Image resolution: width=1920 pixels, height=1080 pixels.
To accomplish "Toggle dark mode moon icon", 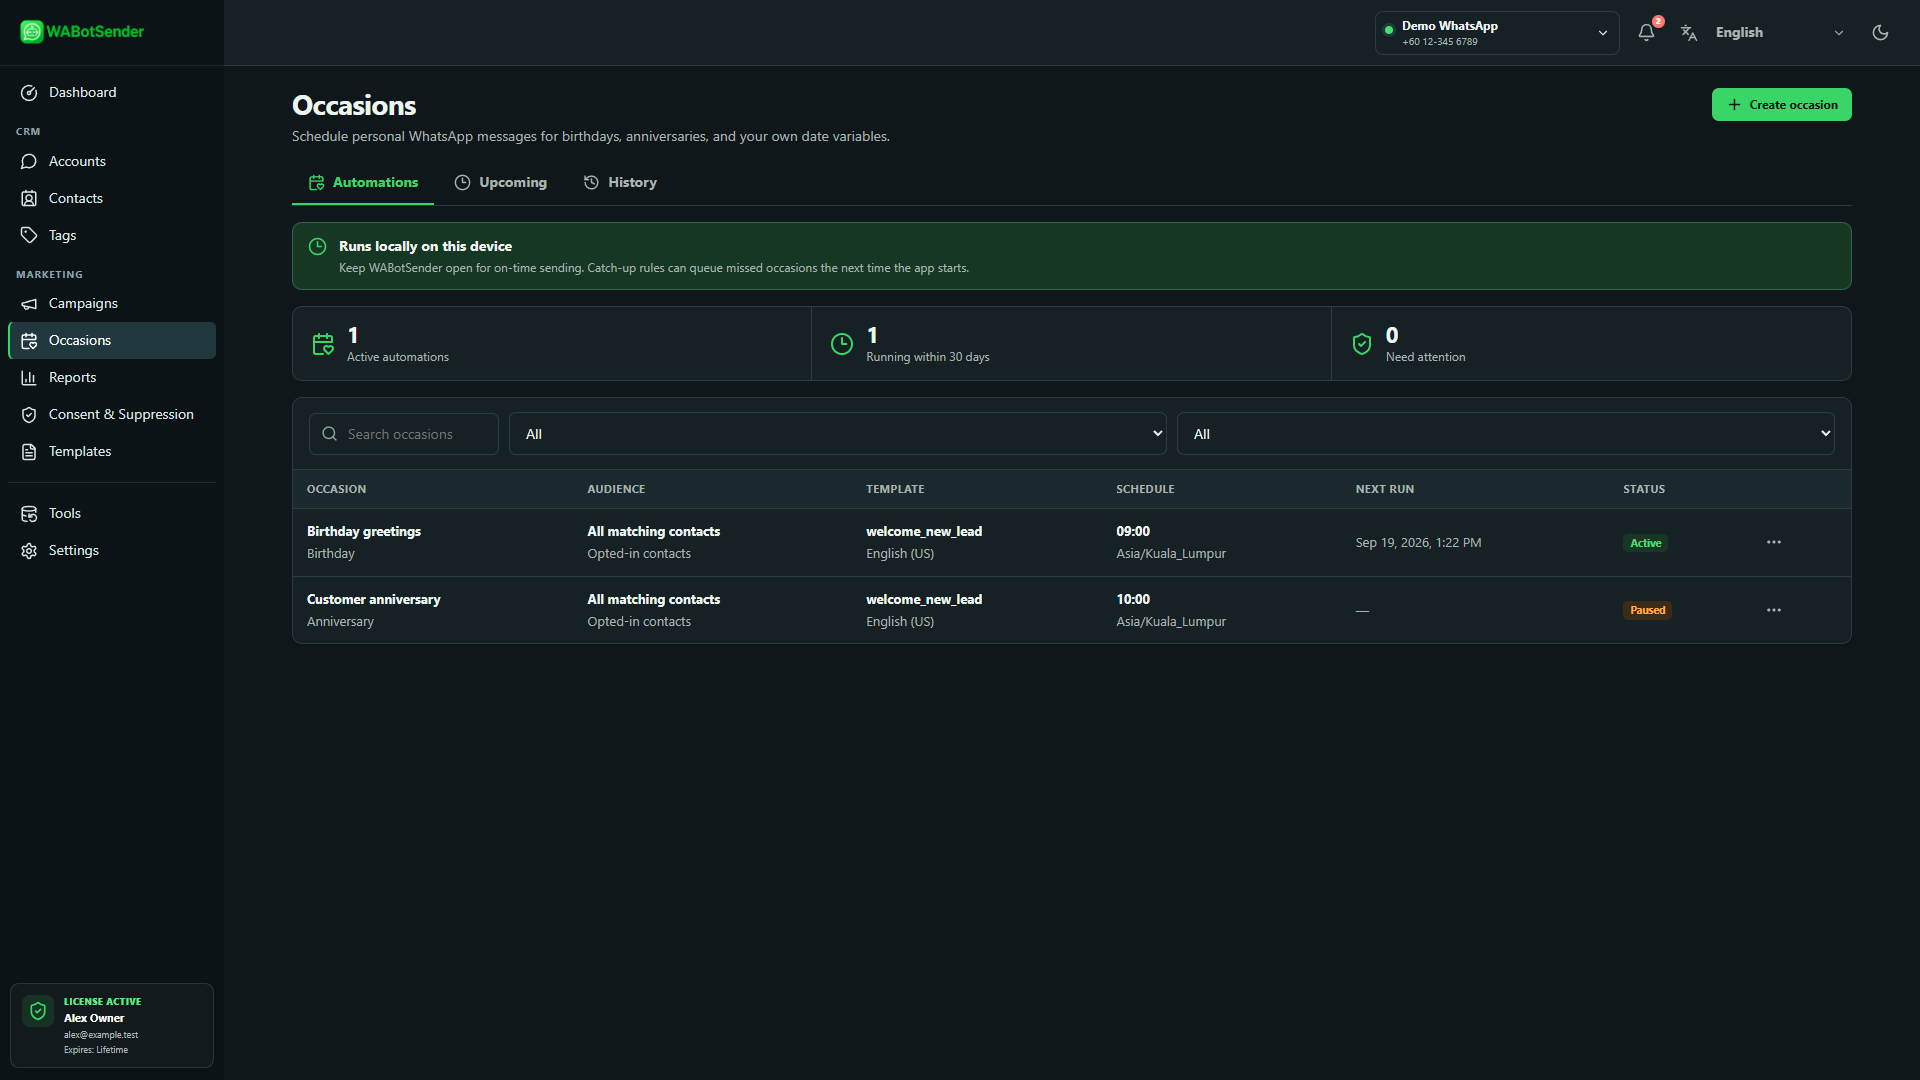I will click(x=1880, y=32).
